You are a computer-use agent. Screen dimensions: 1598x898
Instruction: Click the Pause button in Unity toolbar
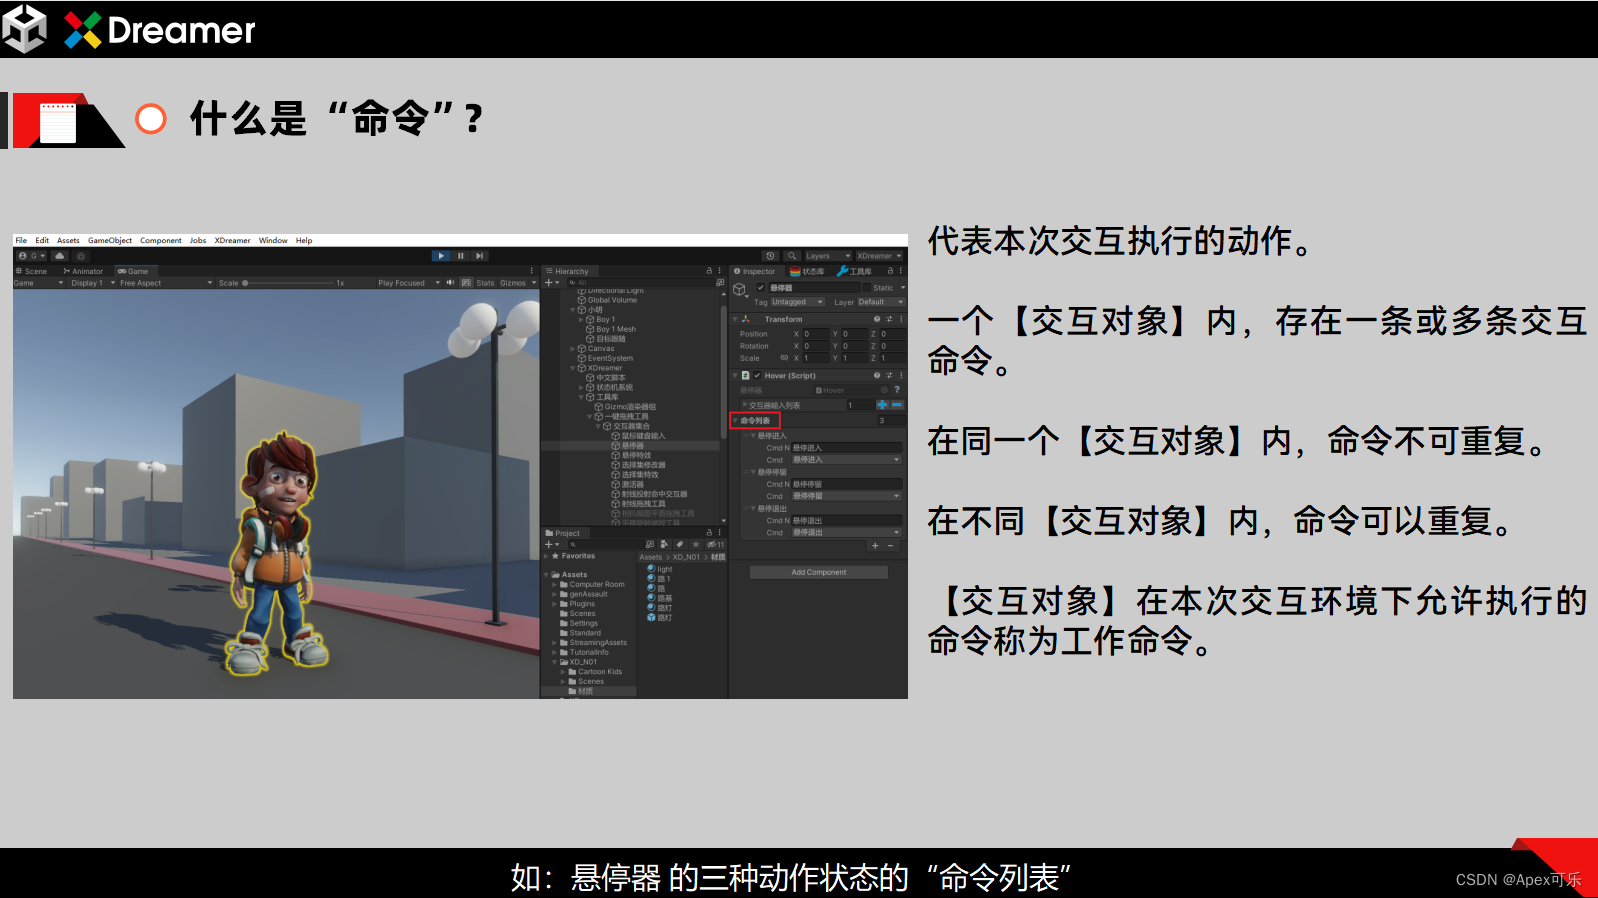[460, 256]
